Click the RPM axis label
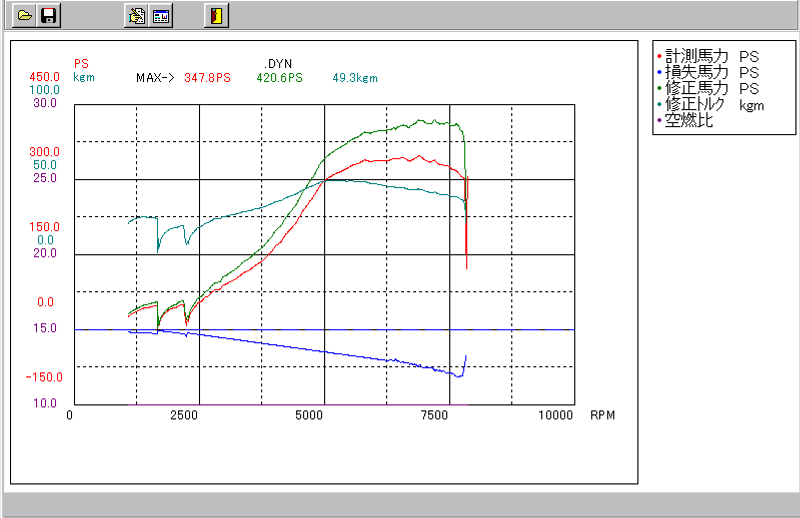This screenshot has height=518, width=800. click(x=603, y=415)
